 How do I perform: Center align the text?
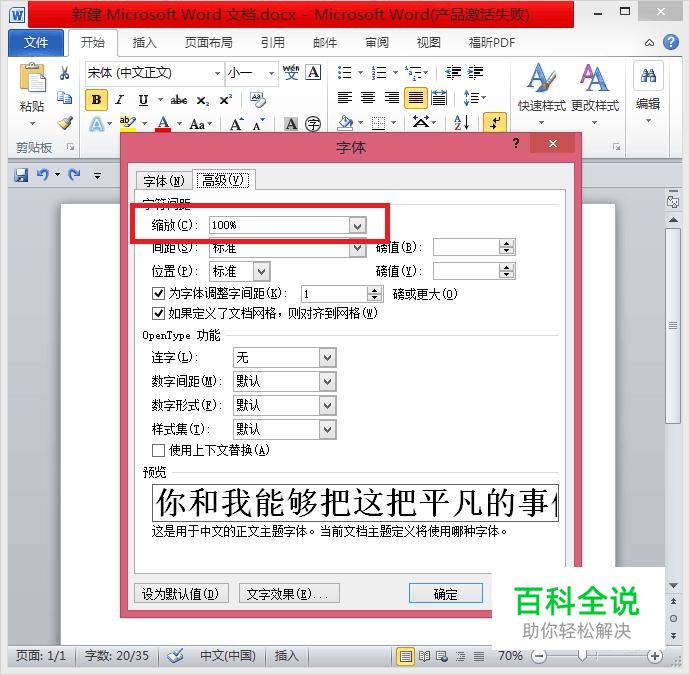coord(368,97)
